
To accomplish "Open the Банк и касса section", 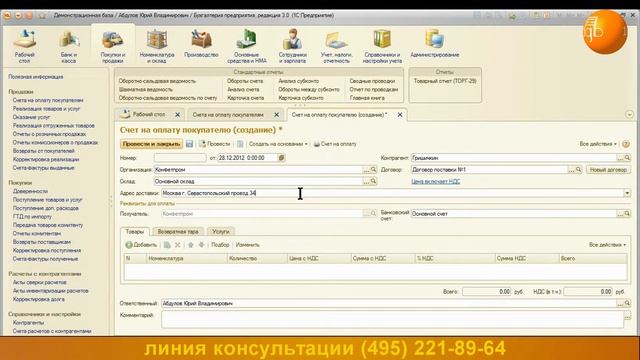I will point(69,46).
